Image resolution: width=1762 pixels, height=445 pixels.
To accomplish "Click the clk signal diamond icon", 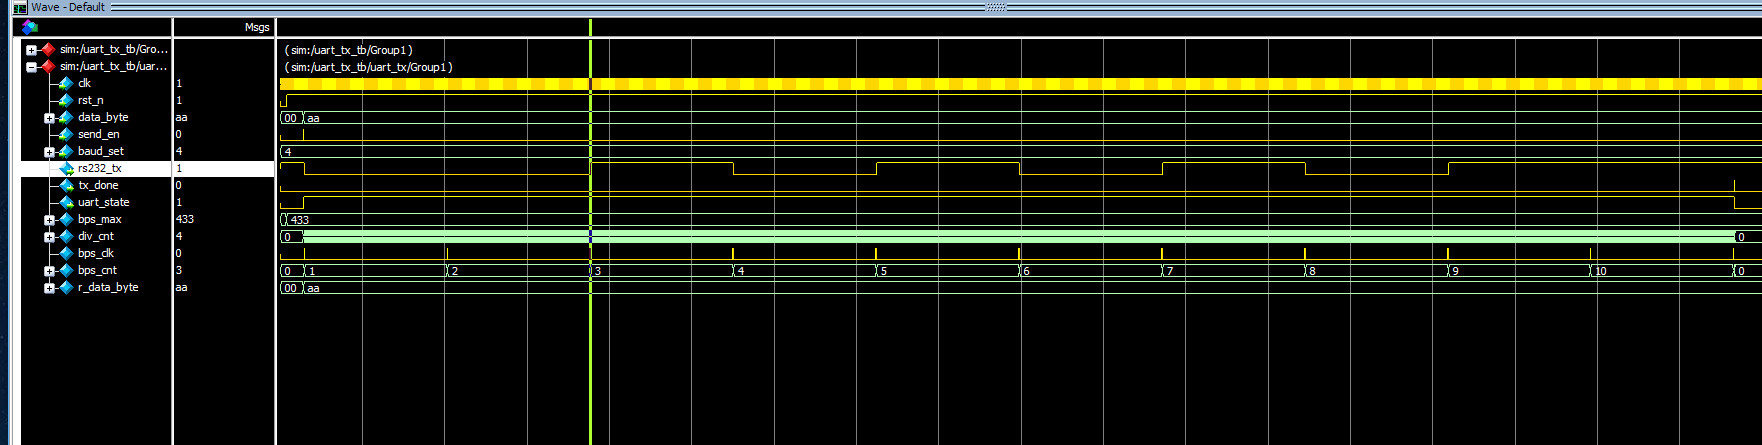I will (x=66, y=83).
